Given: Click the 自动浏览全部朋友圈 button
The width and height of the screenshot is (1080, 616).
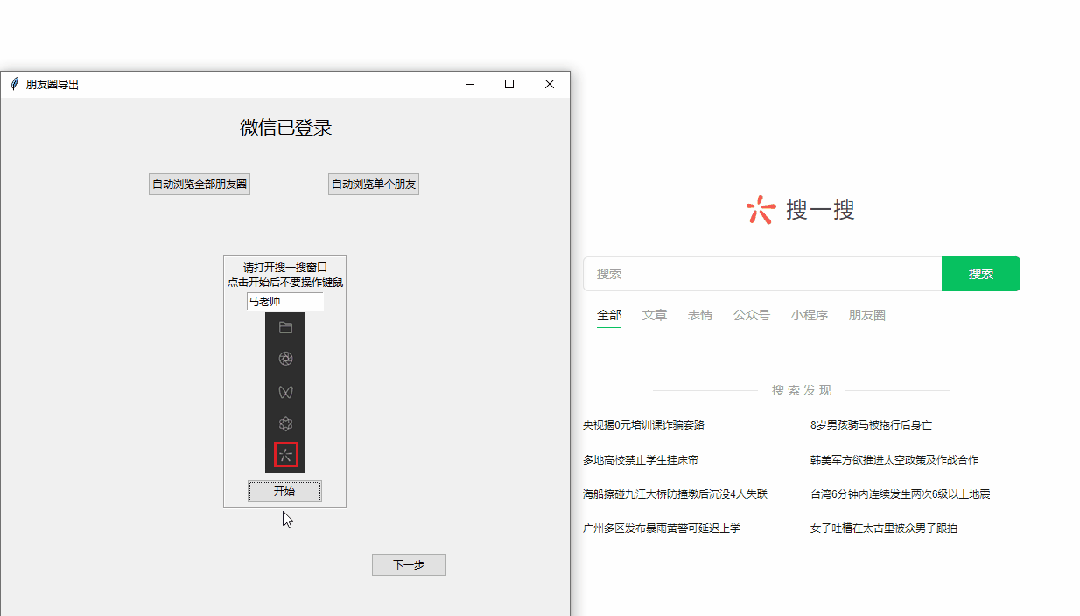Looking at the screenshot, I should pyautogui.click(x=199, y=184).
